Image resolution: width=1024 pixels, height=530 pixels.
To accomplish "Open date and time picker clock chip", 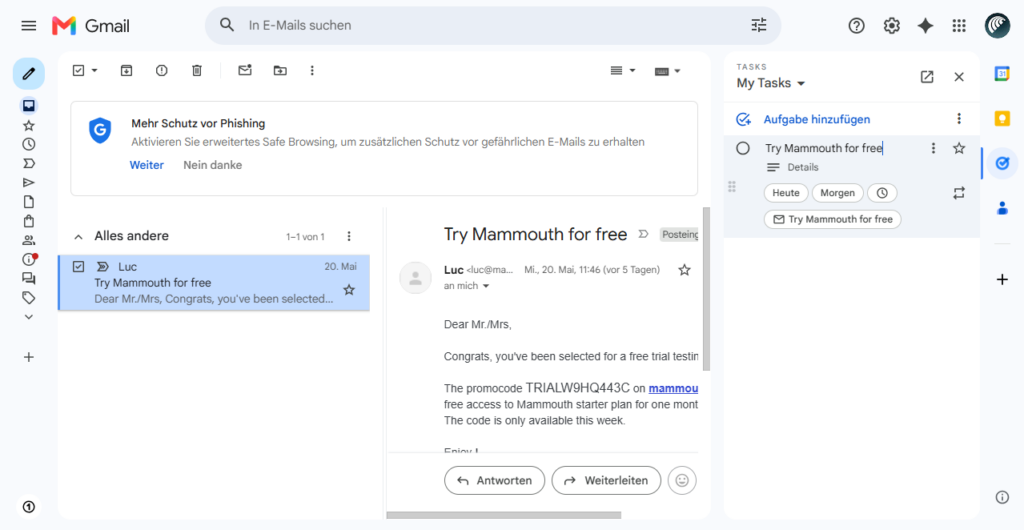I will click(x=882, y=193).
